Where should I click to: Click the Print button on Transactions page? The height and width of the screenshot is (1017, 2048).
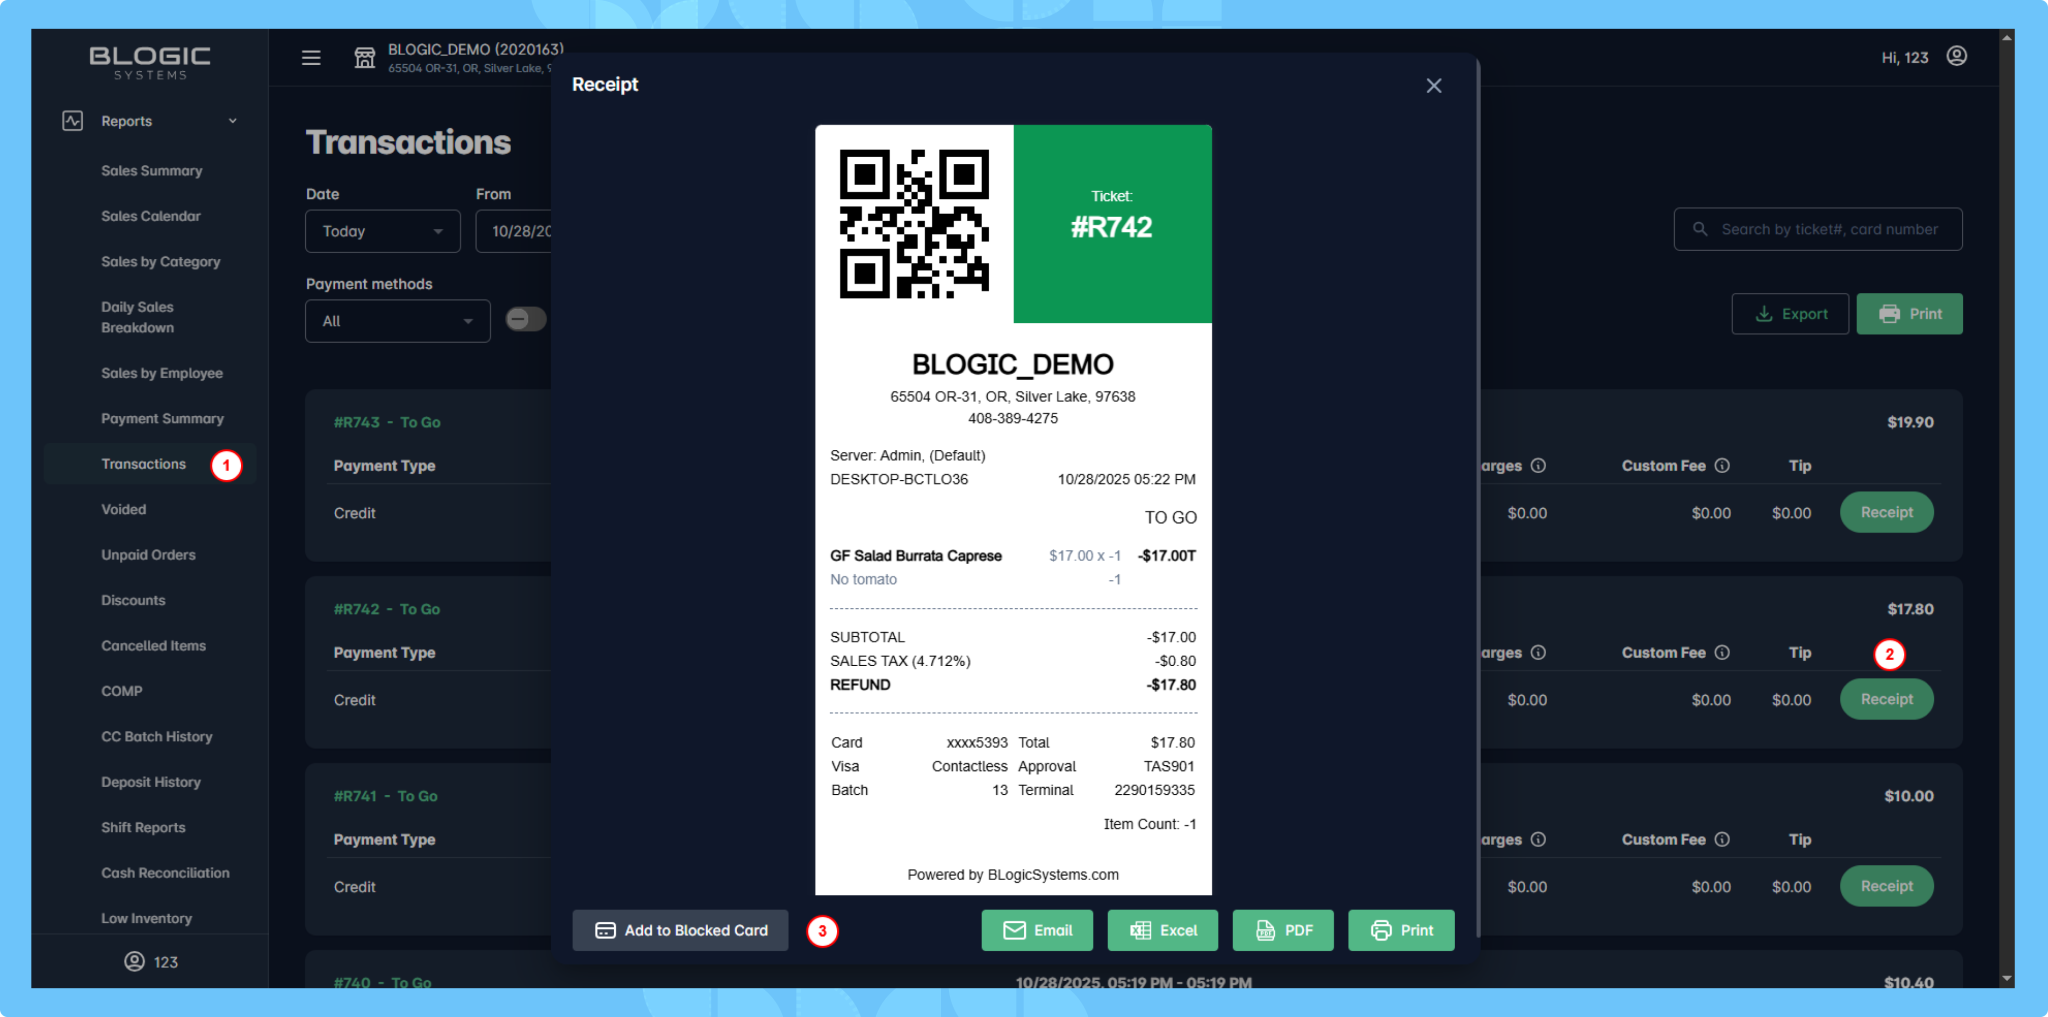pos(1910,314)
